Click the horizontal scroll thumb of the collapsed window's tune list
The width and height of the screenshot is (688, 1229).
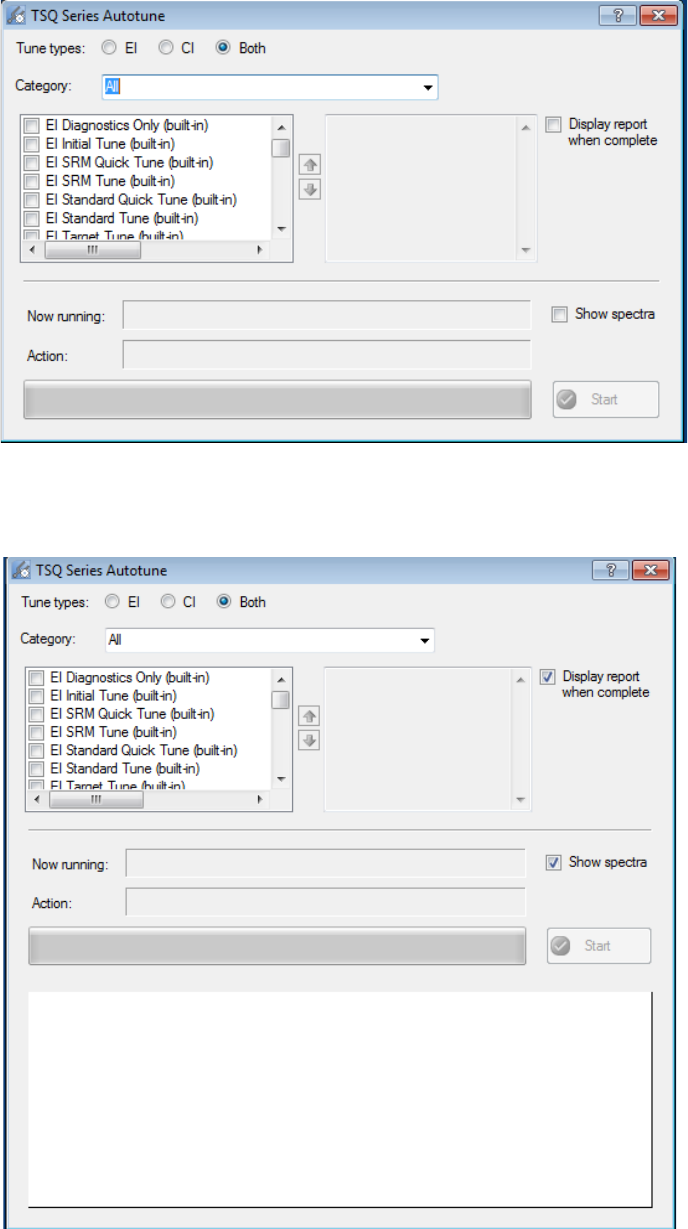pyautogui.click(x=93, y=250)
